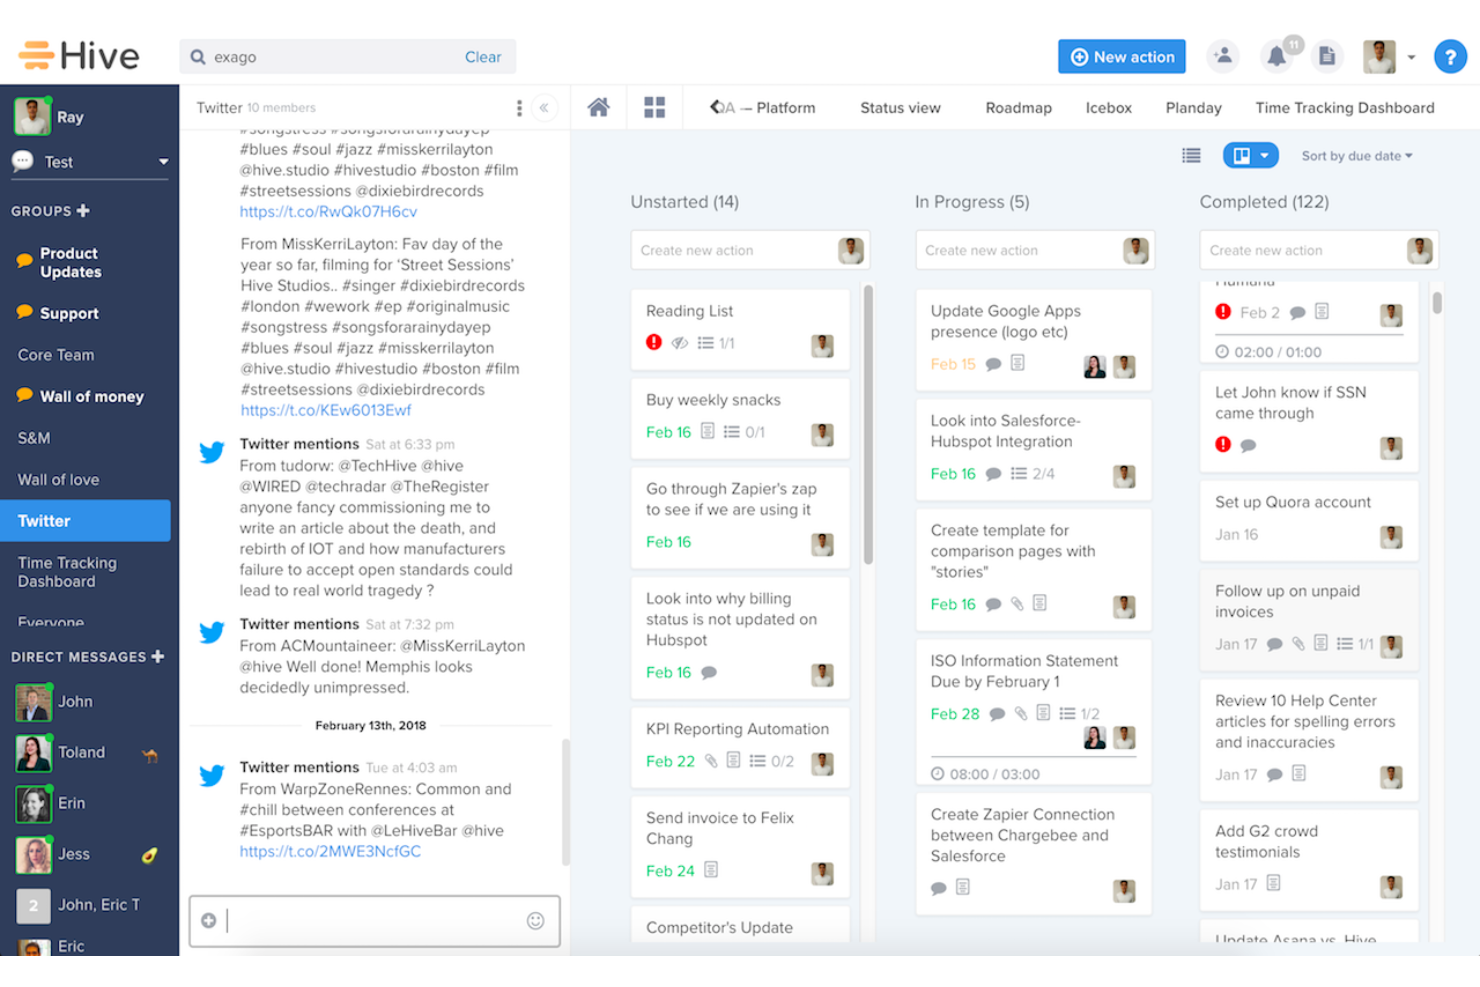
Task: Switch to list layout view icon
Action: (x=1191, y=155)
